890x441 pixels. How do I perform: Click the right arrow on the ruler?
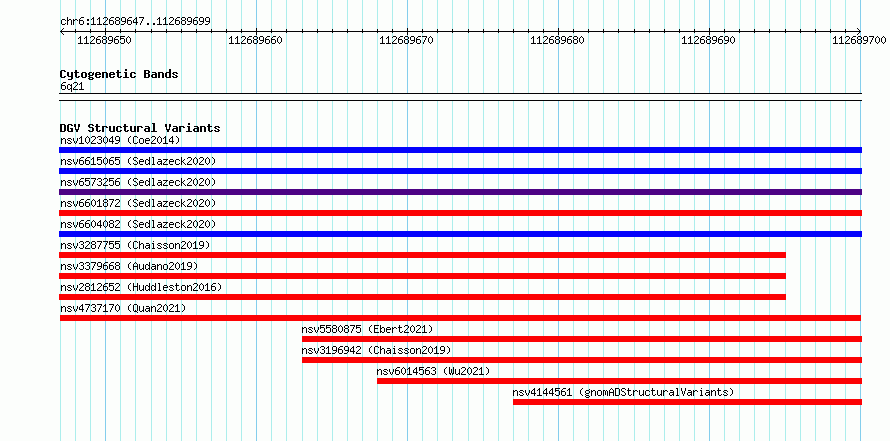pyautogui.click(x=859, y=31)
